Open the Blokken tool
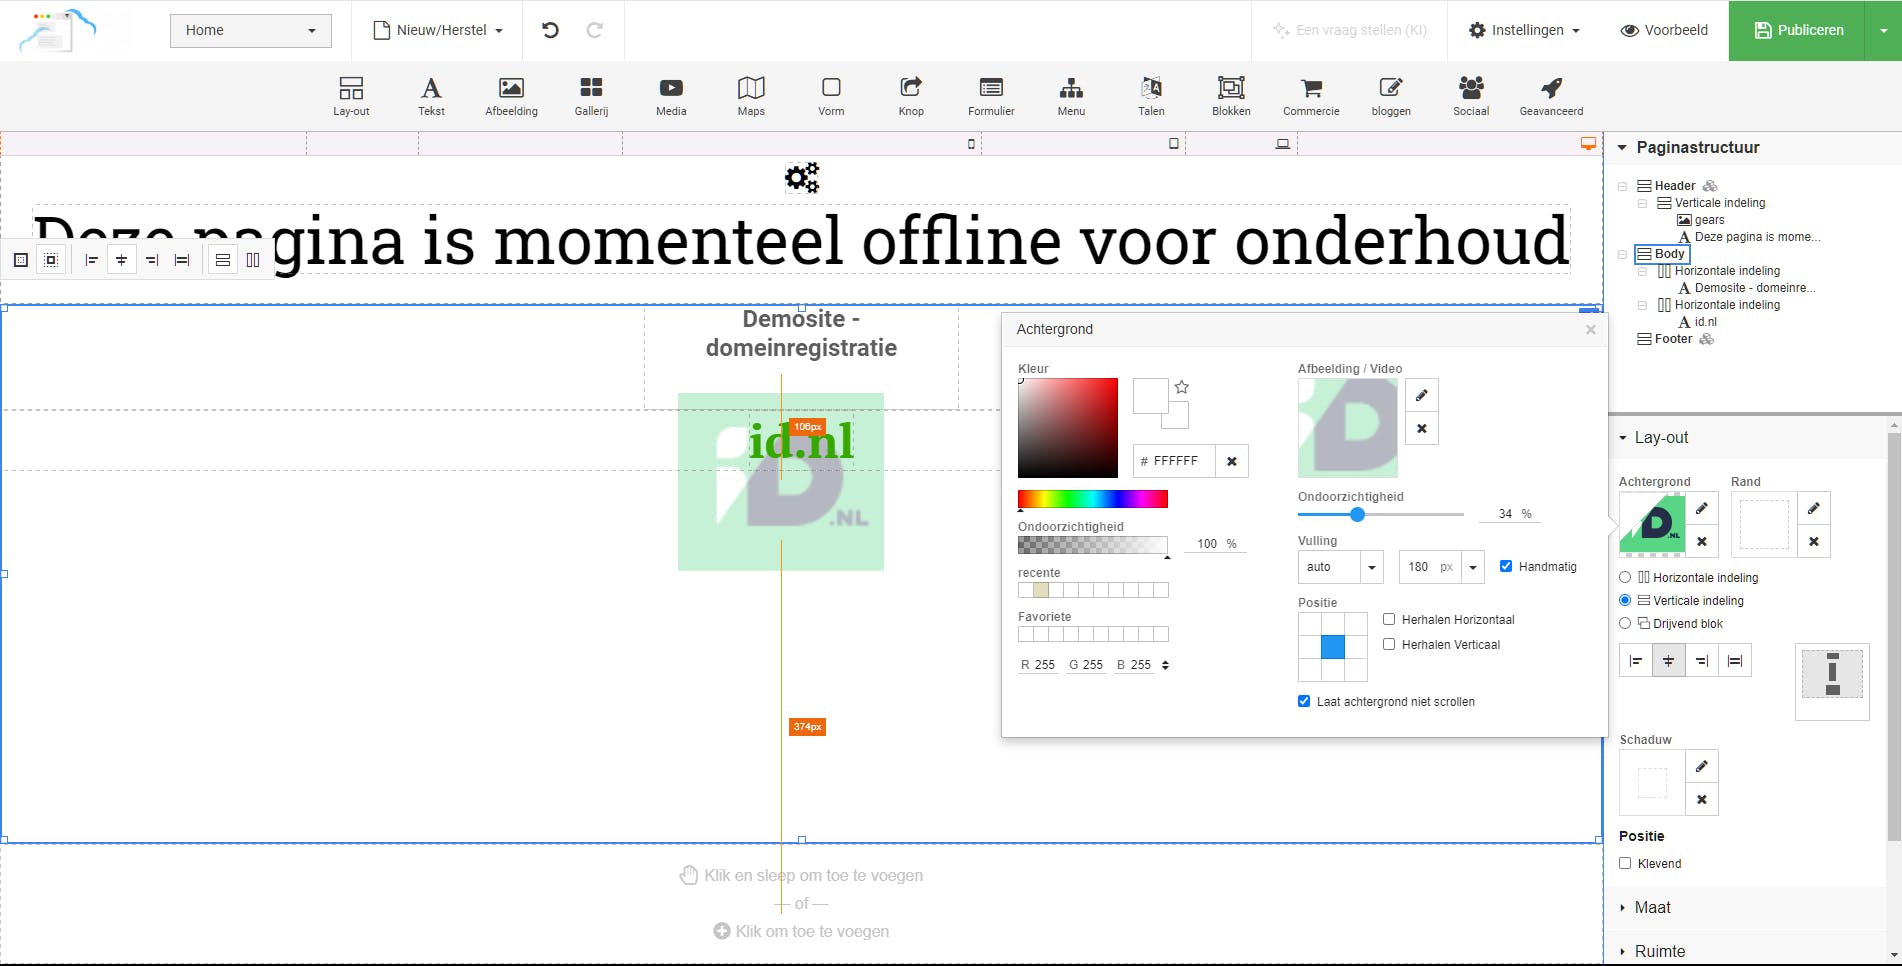The height and width of the screenshot is (966, 1902). [x=1231, y=96]
